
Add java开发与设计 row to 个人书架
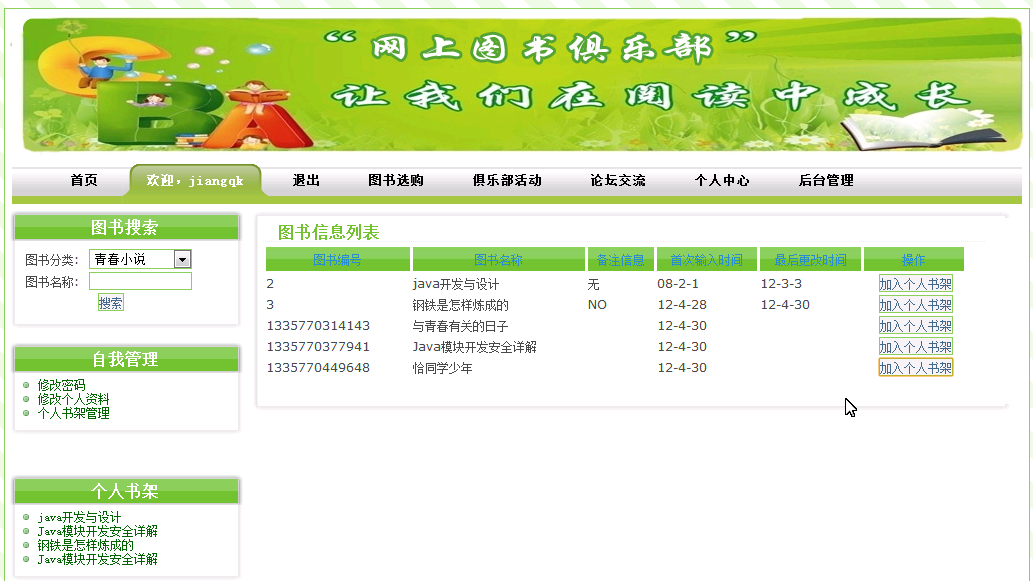[915, 284]
